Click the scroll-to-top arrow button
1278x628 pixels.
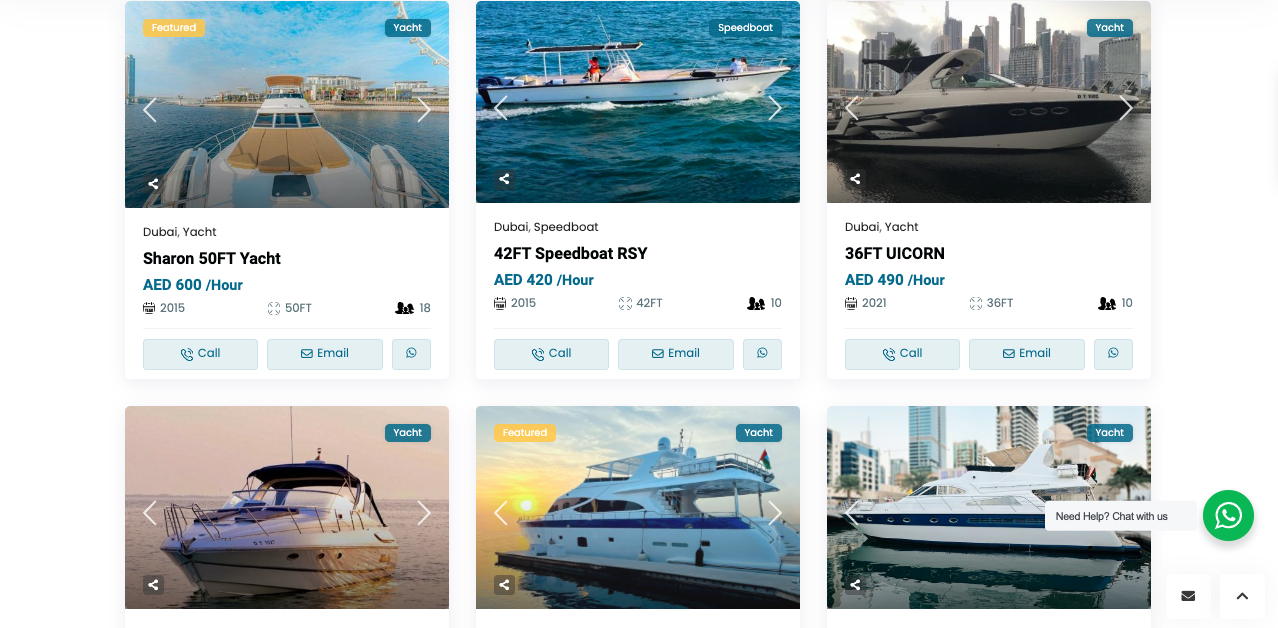click(x=1242, y=596)
